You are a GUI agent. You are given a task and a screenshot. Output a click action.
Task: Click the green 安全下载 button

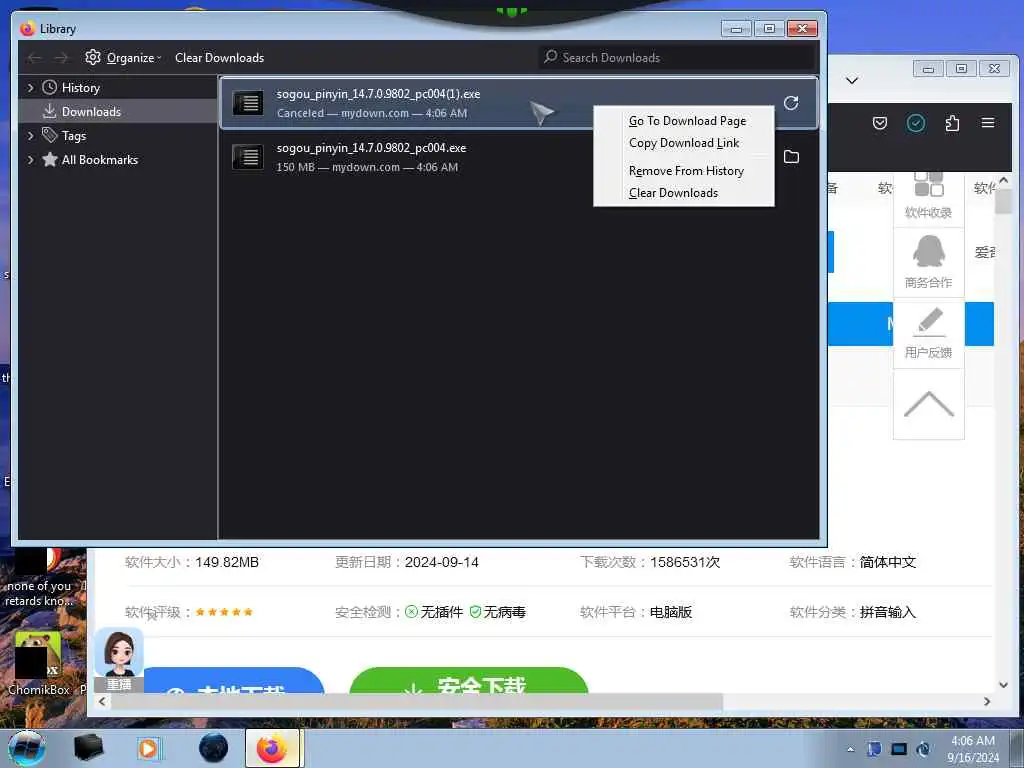[469, 680]
